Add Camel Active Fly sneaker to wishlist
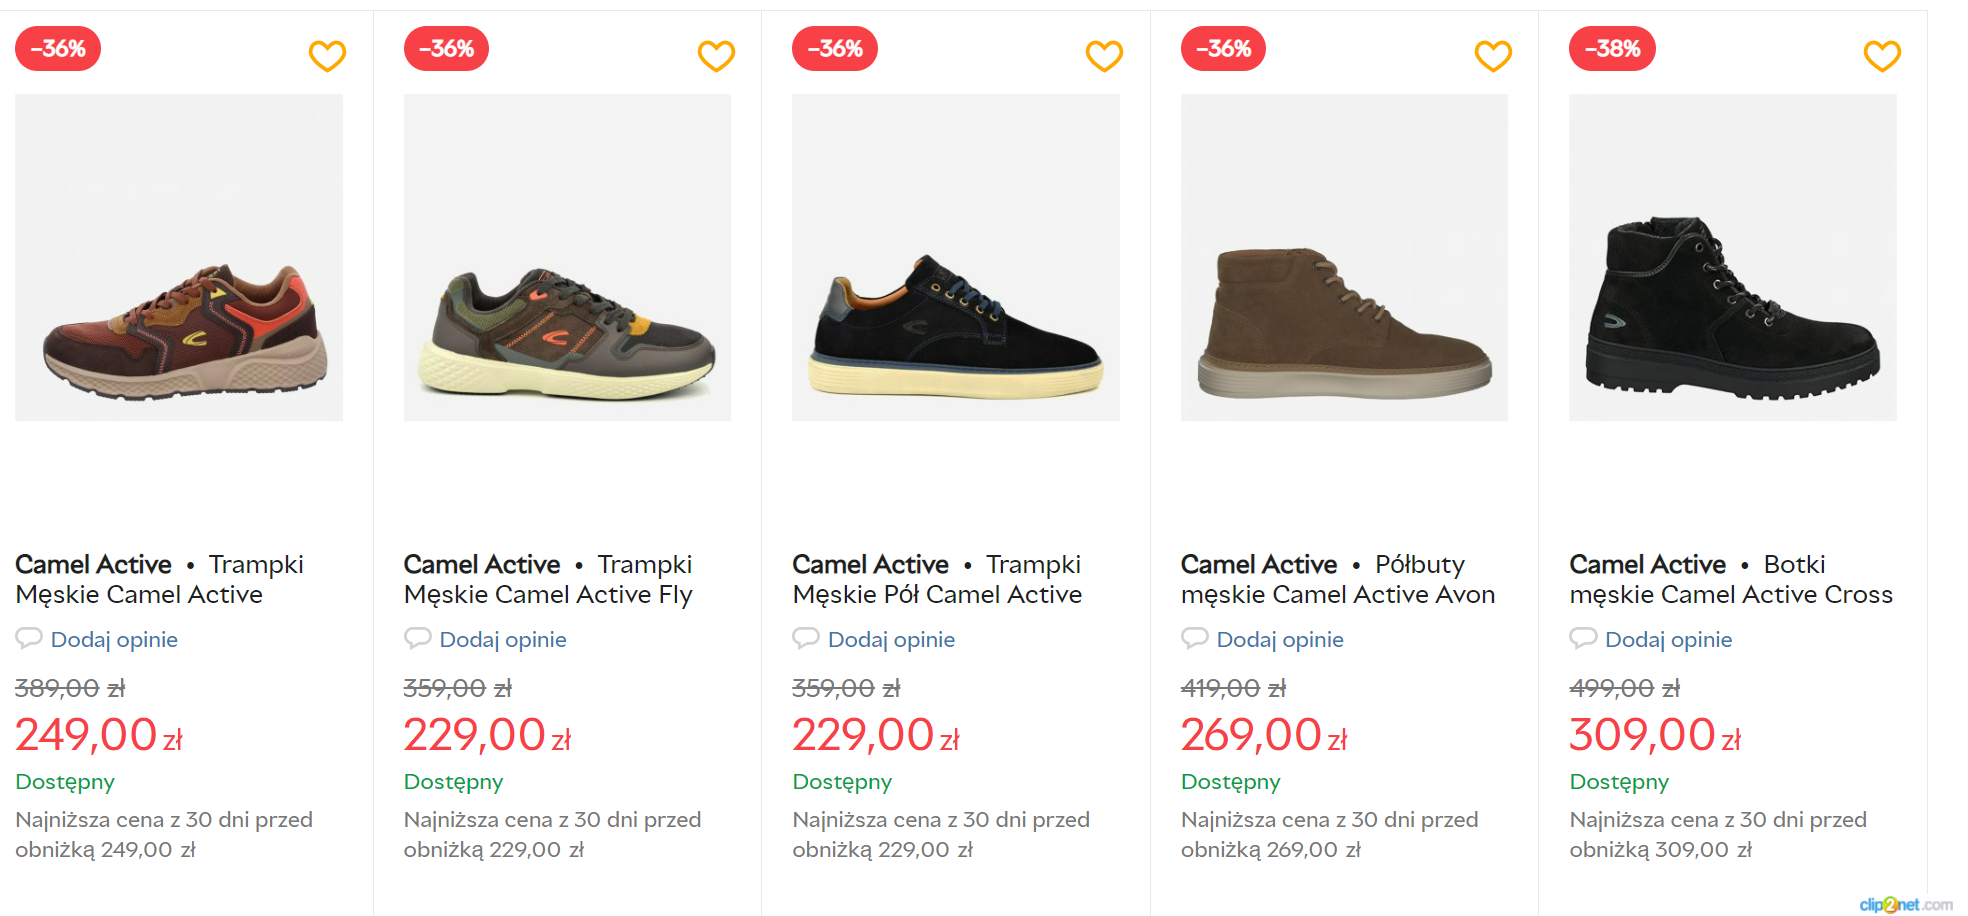Viewport: 1968px width, 916px height. coord(716,56)
